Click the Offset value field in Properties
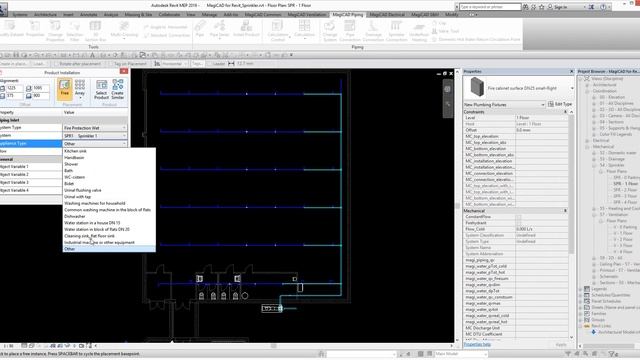 541,130
